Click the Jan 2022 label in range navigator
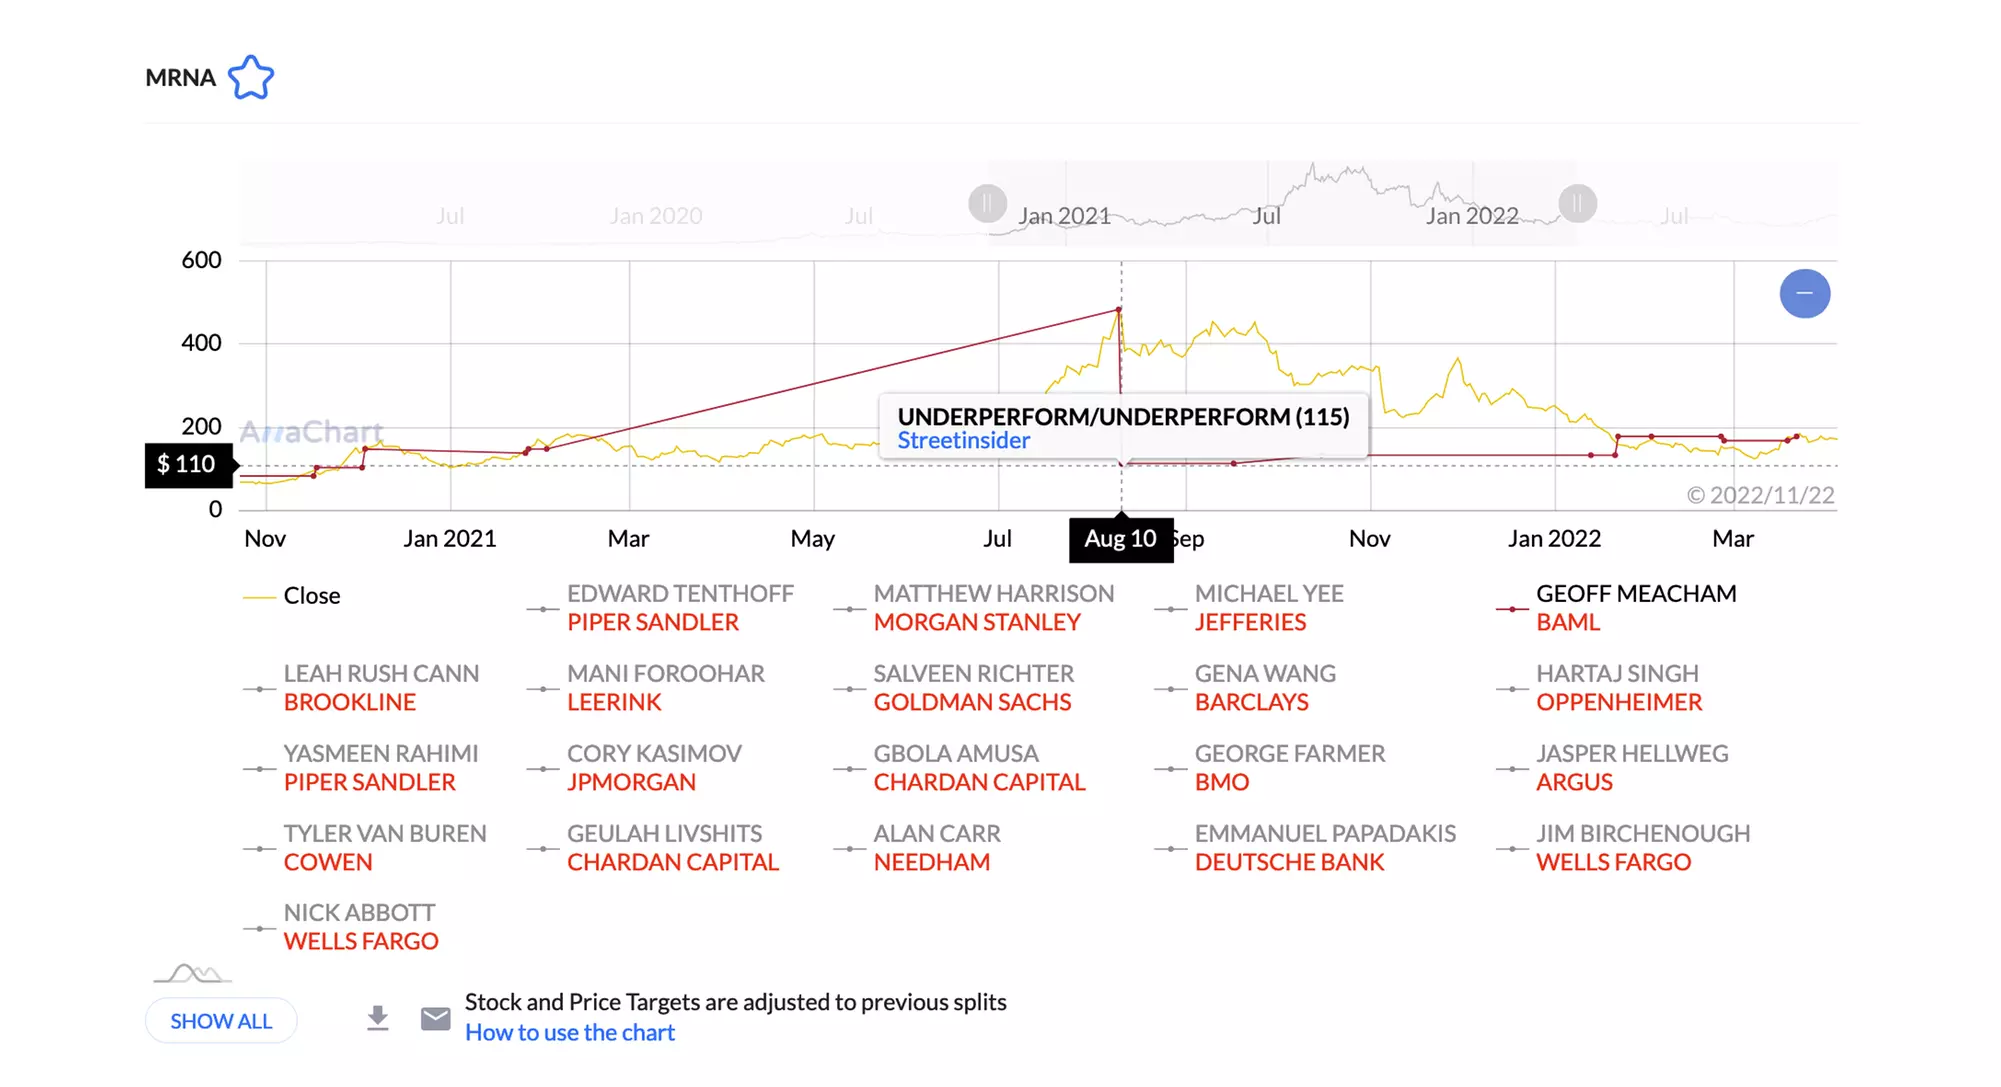 click(x=1472, y=216)
